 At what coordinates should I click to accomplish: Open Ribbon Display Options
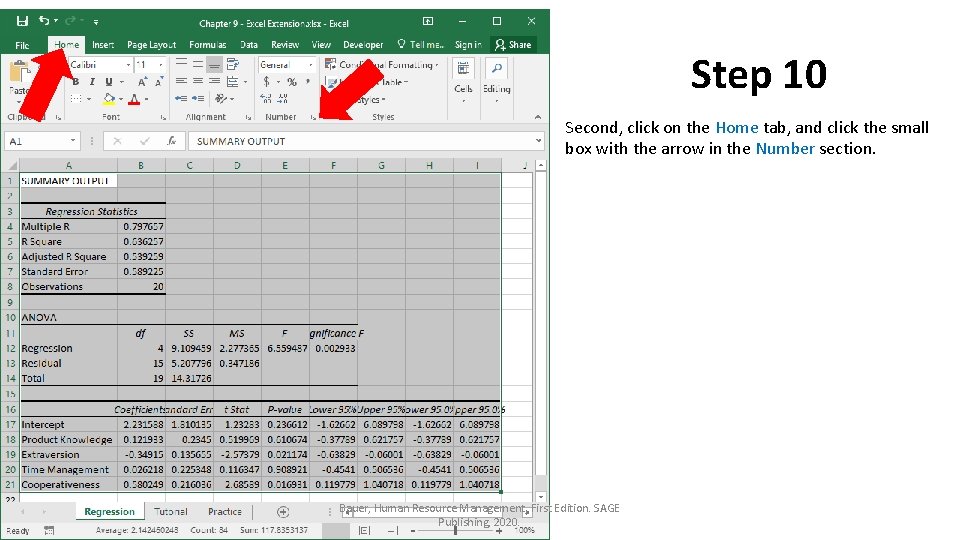428,21
